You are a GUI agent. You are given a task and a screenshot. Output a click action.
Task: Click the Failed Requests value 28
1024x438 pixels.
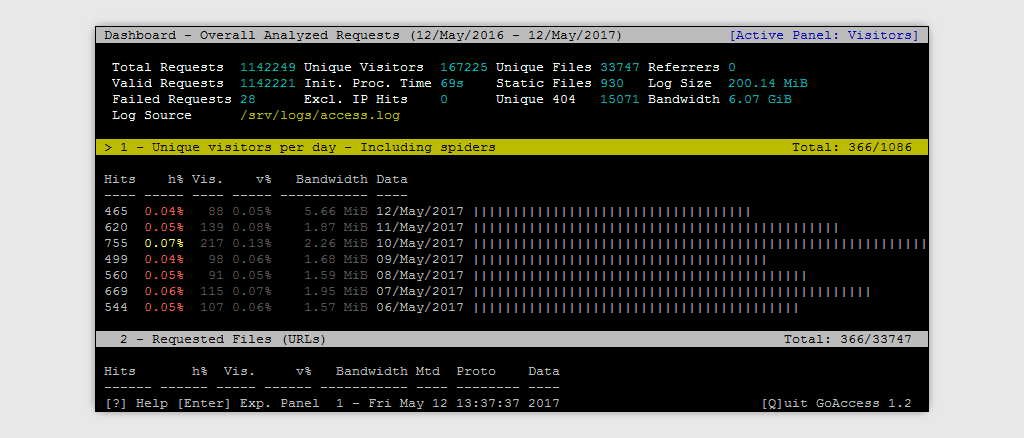pos(248,99)
